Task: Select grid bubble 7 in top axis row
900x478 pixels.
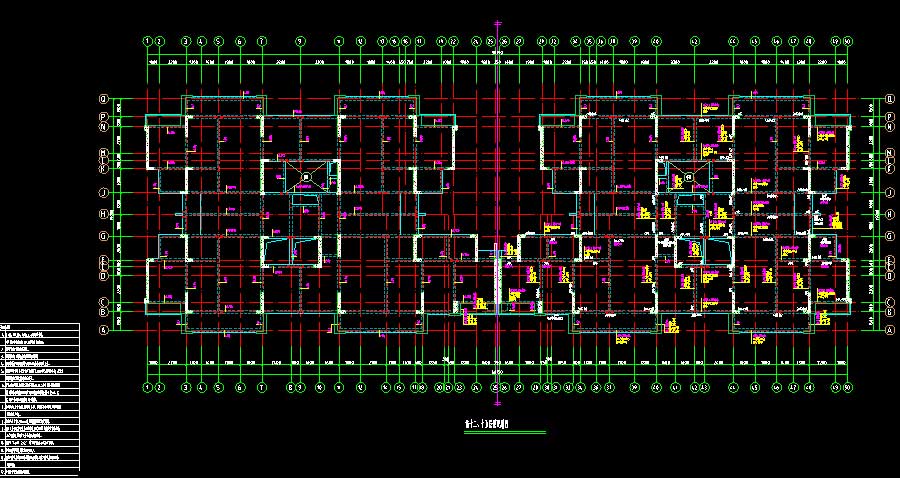Action: coord(262,41)
